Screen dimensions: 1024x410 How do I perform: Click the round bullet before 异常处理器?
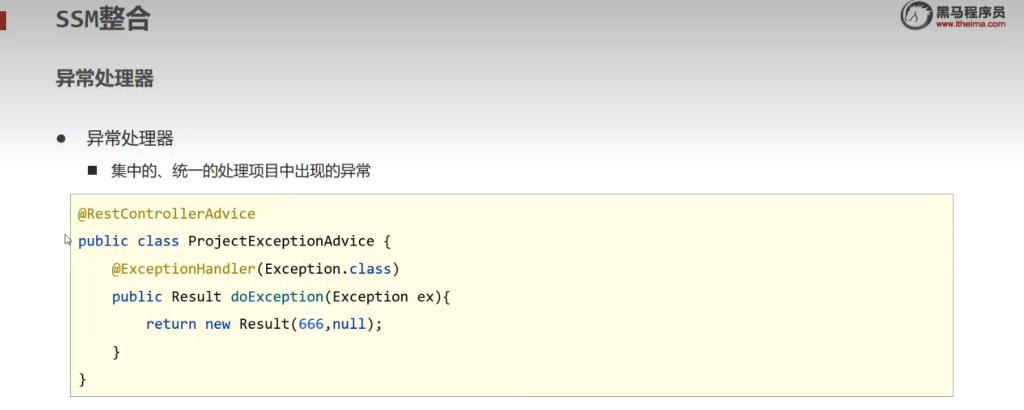(x=61, y=139)
